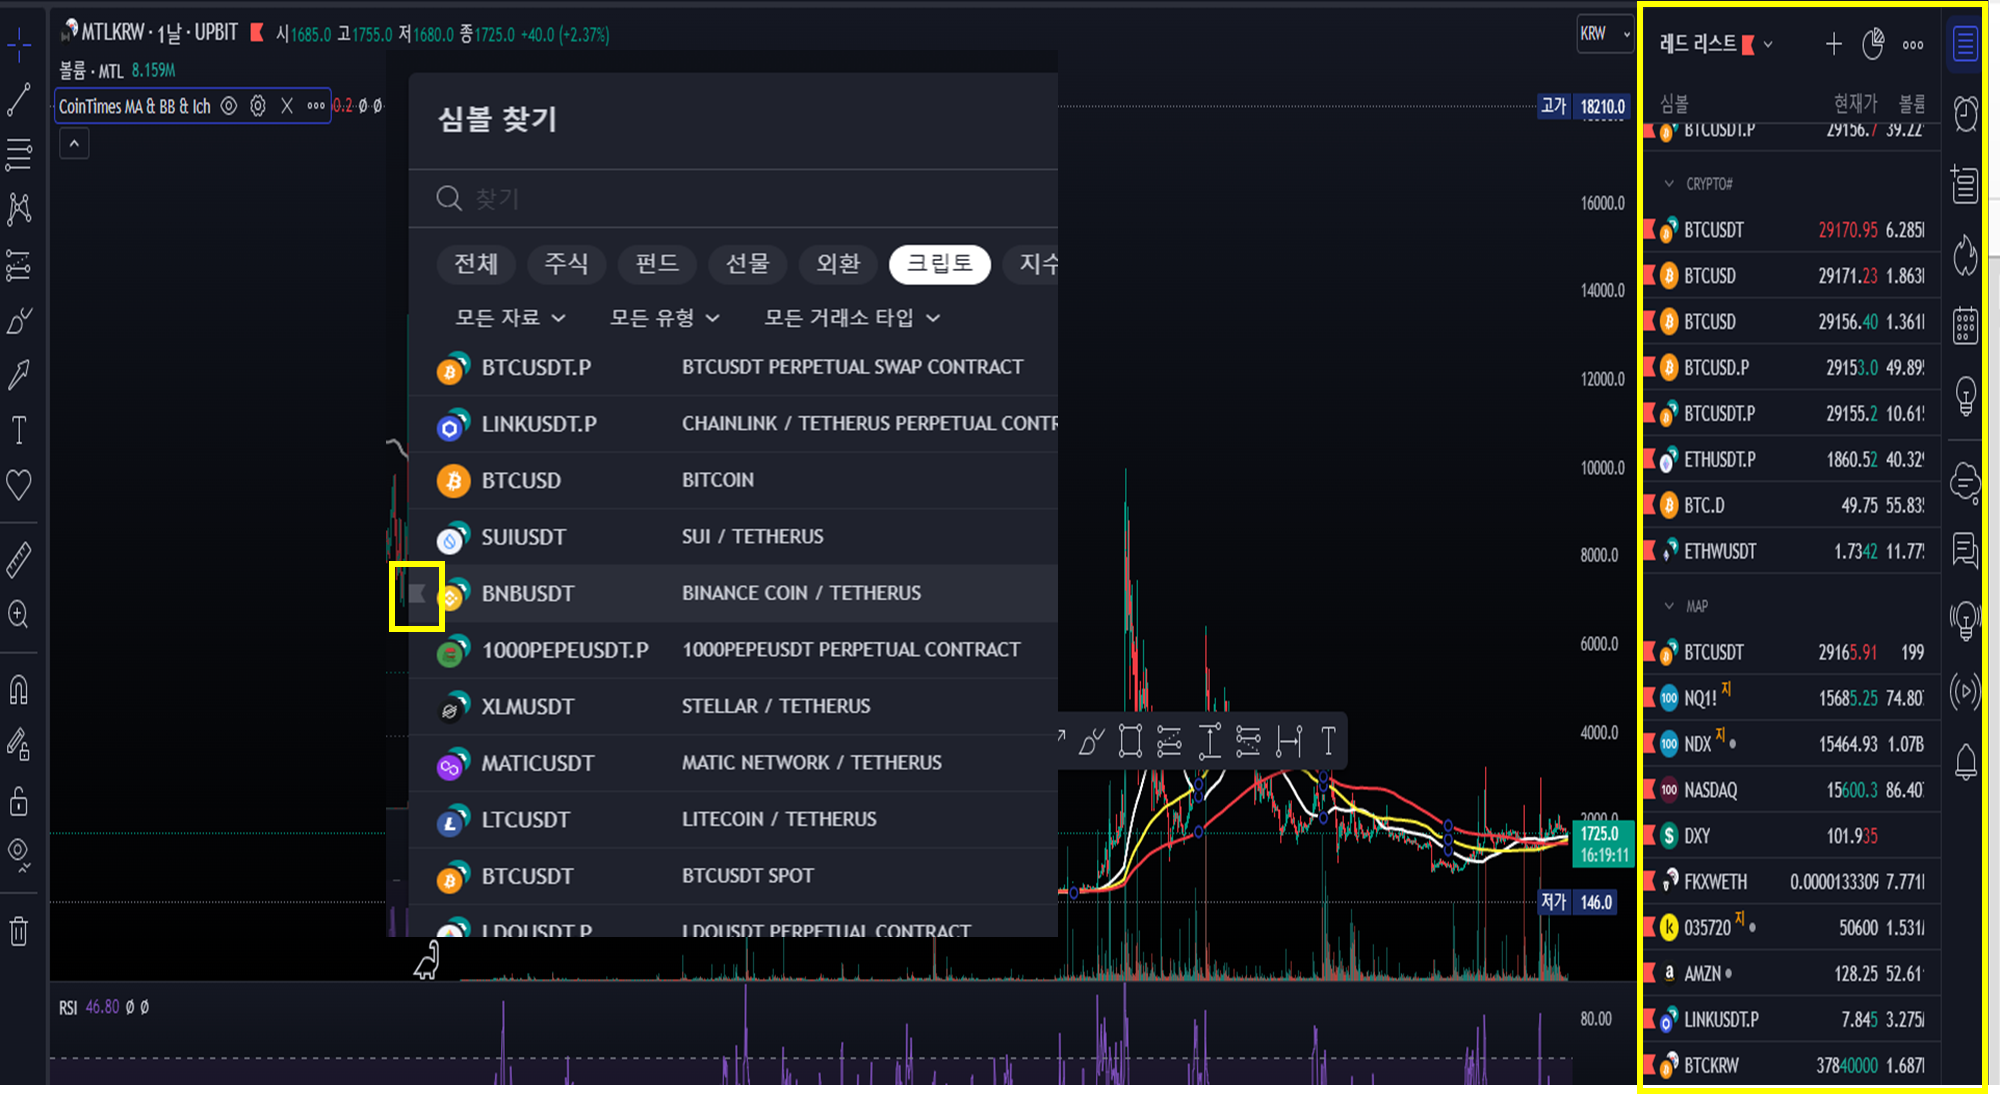Open the alerts alarm clock panel
Viewport: 2000px width, 1094px height.
[1965, 113]
